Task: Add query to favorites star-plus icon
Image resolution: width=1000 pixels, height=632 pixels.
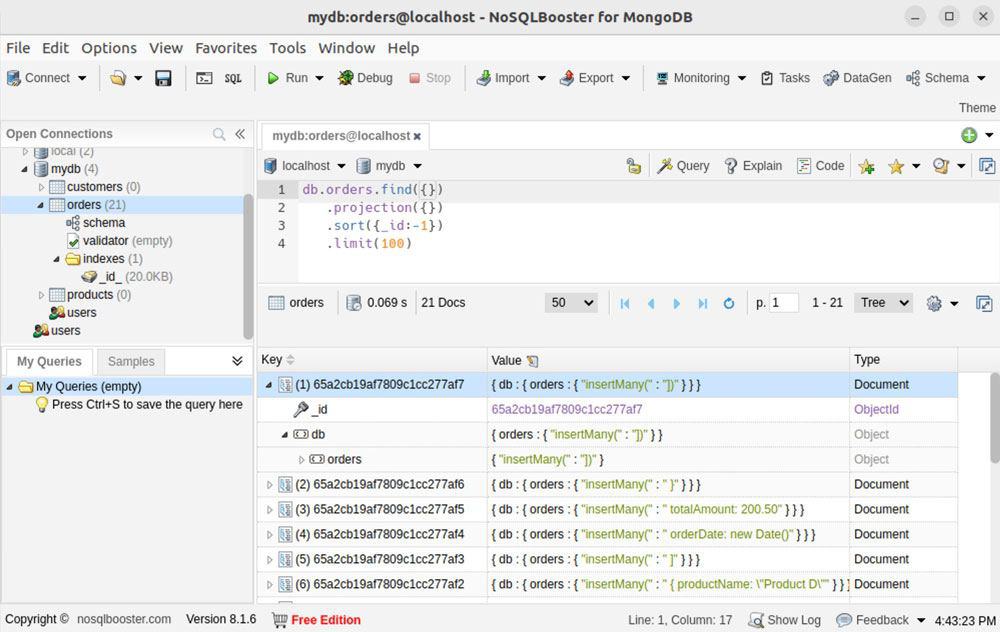Action: pos(866,166)
